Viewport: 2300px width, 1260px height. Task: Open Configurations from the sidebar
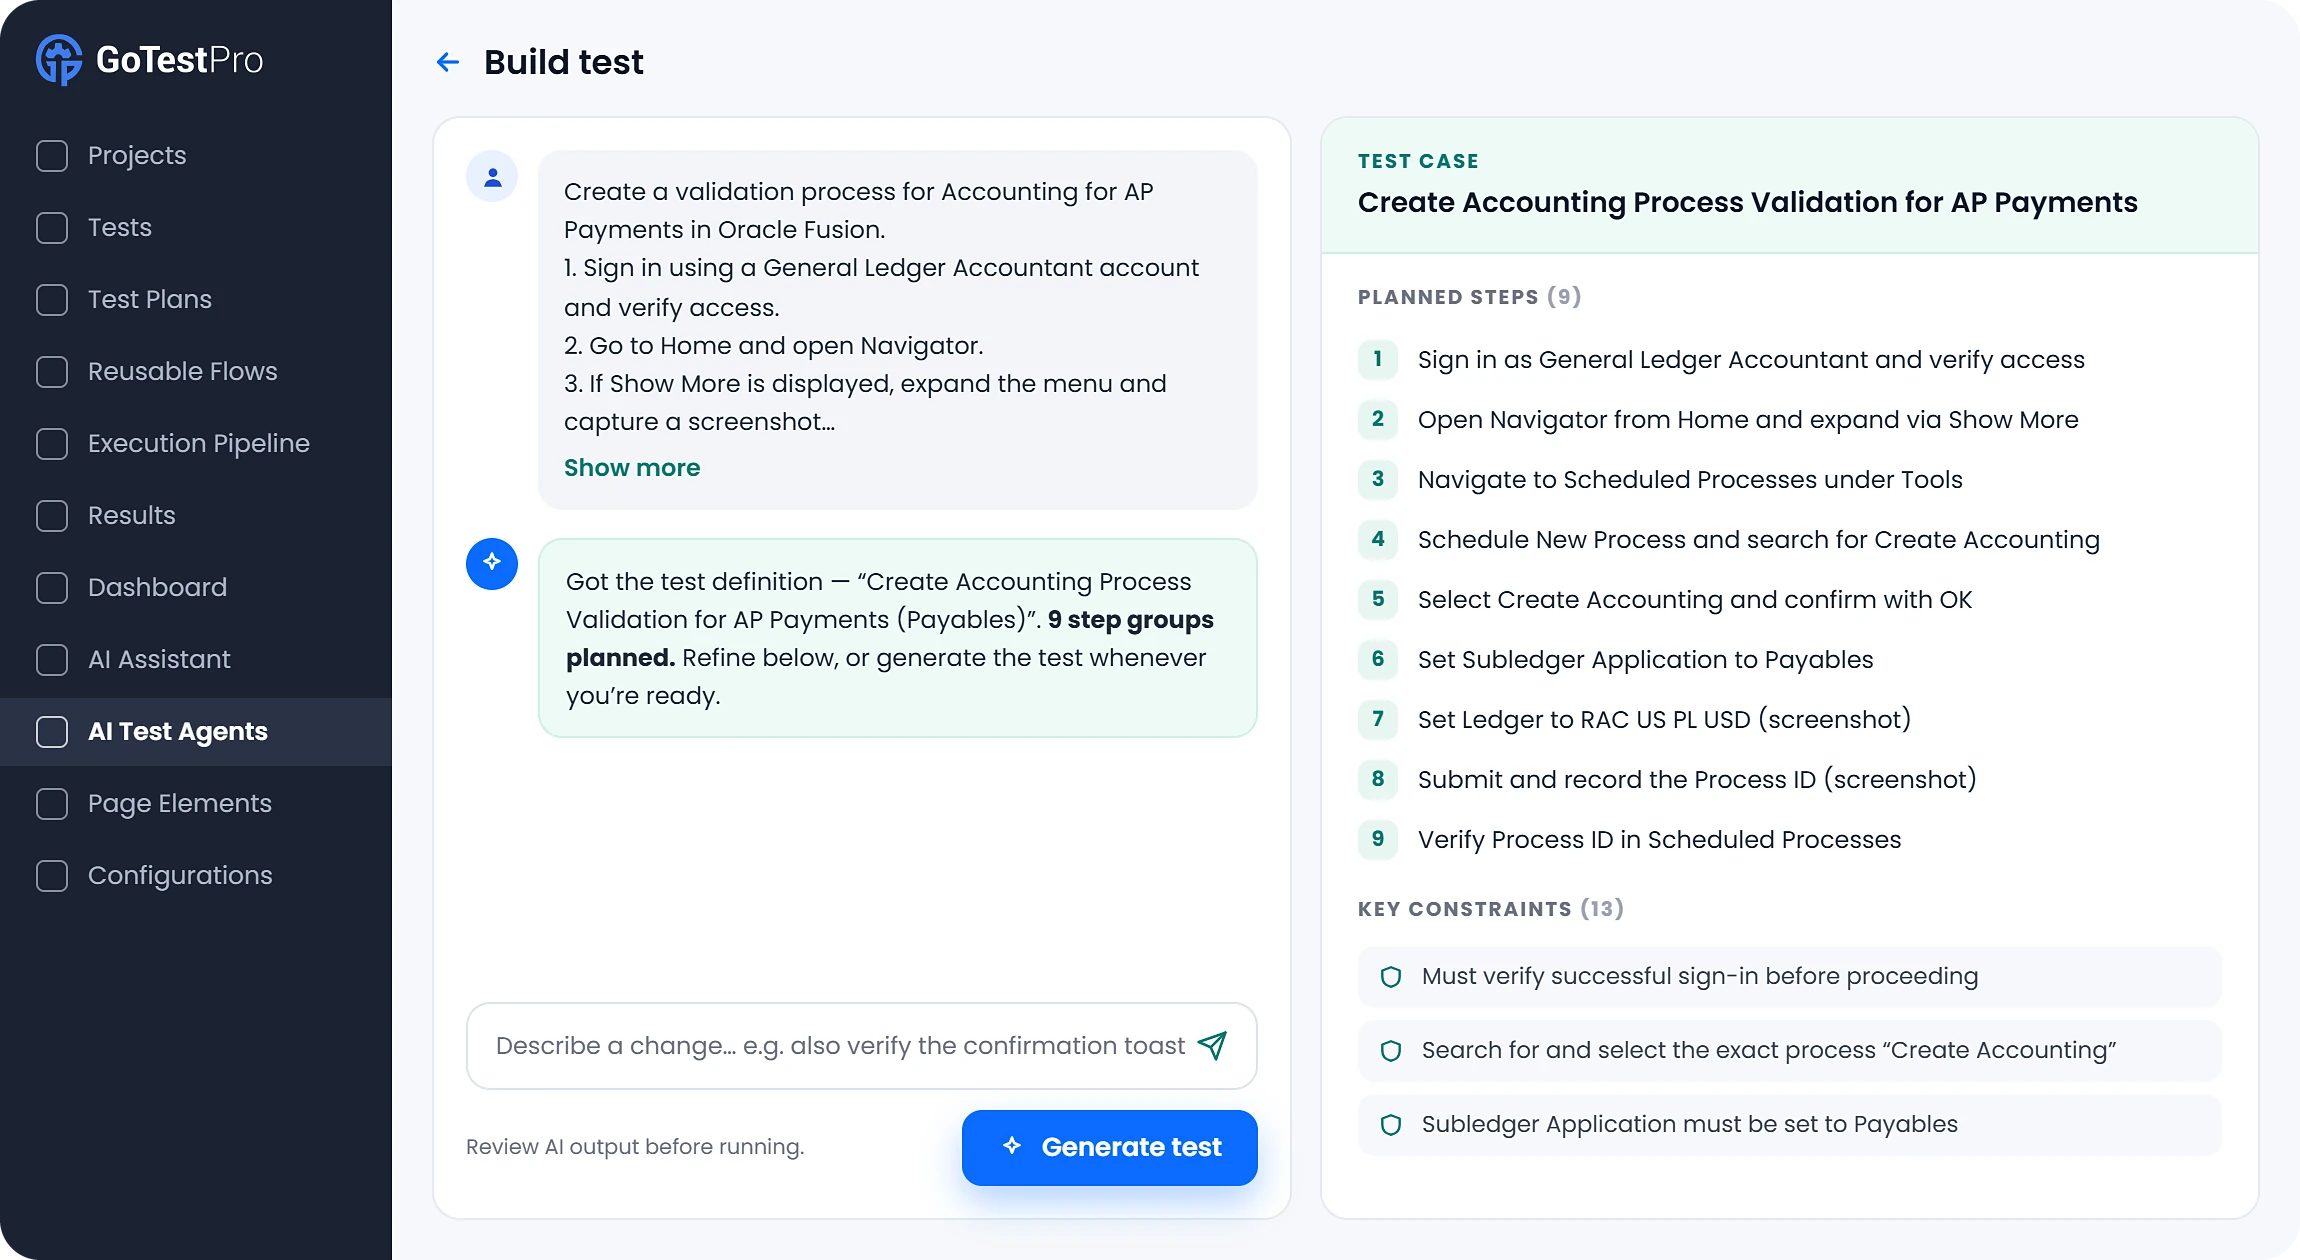(196, 876)
